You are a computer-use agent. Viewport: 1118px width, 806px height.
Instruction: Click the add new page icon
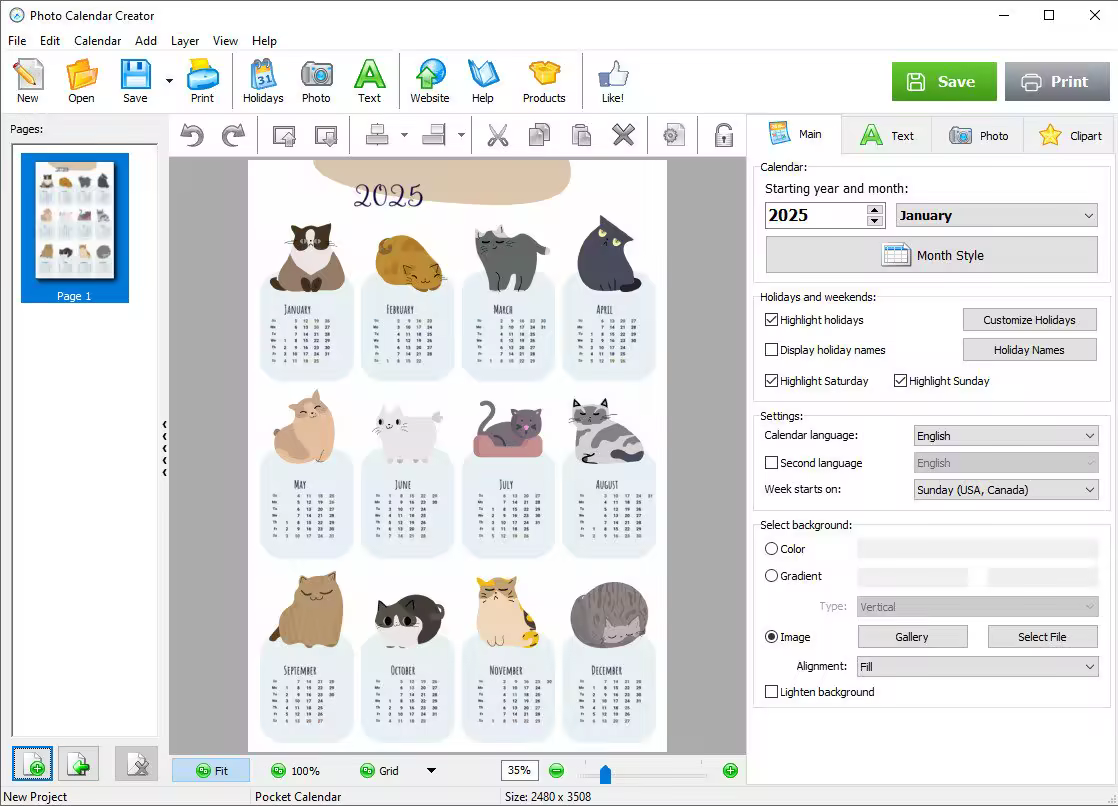pos(33,765)
